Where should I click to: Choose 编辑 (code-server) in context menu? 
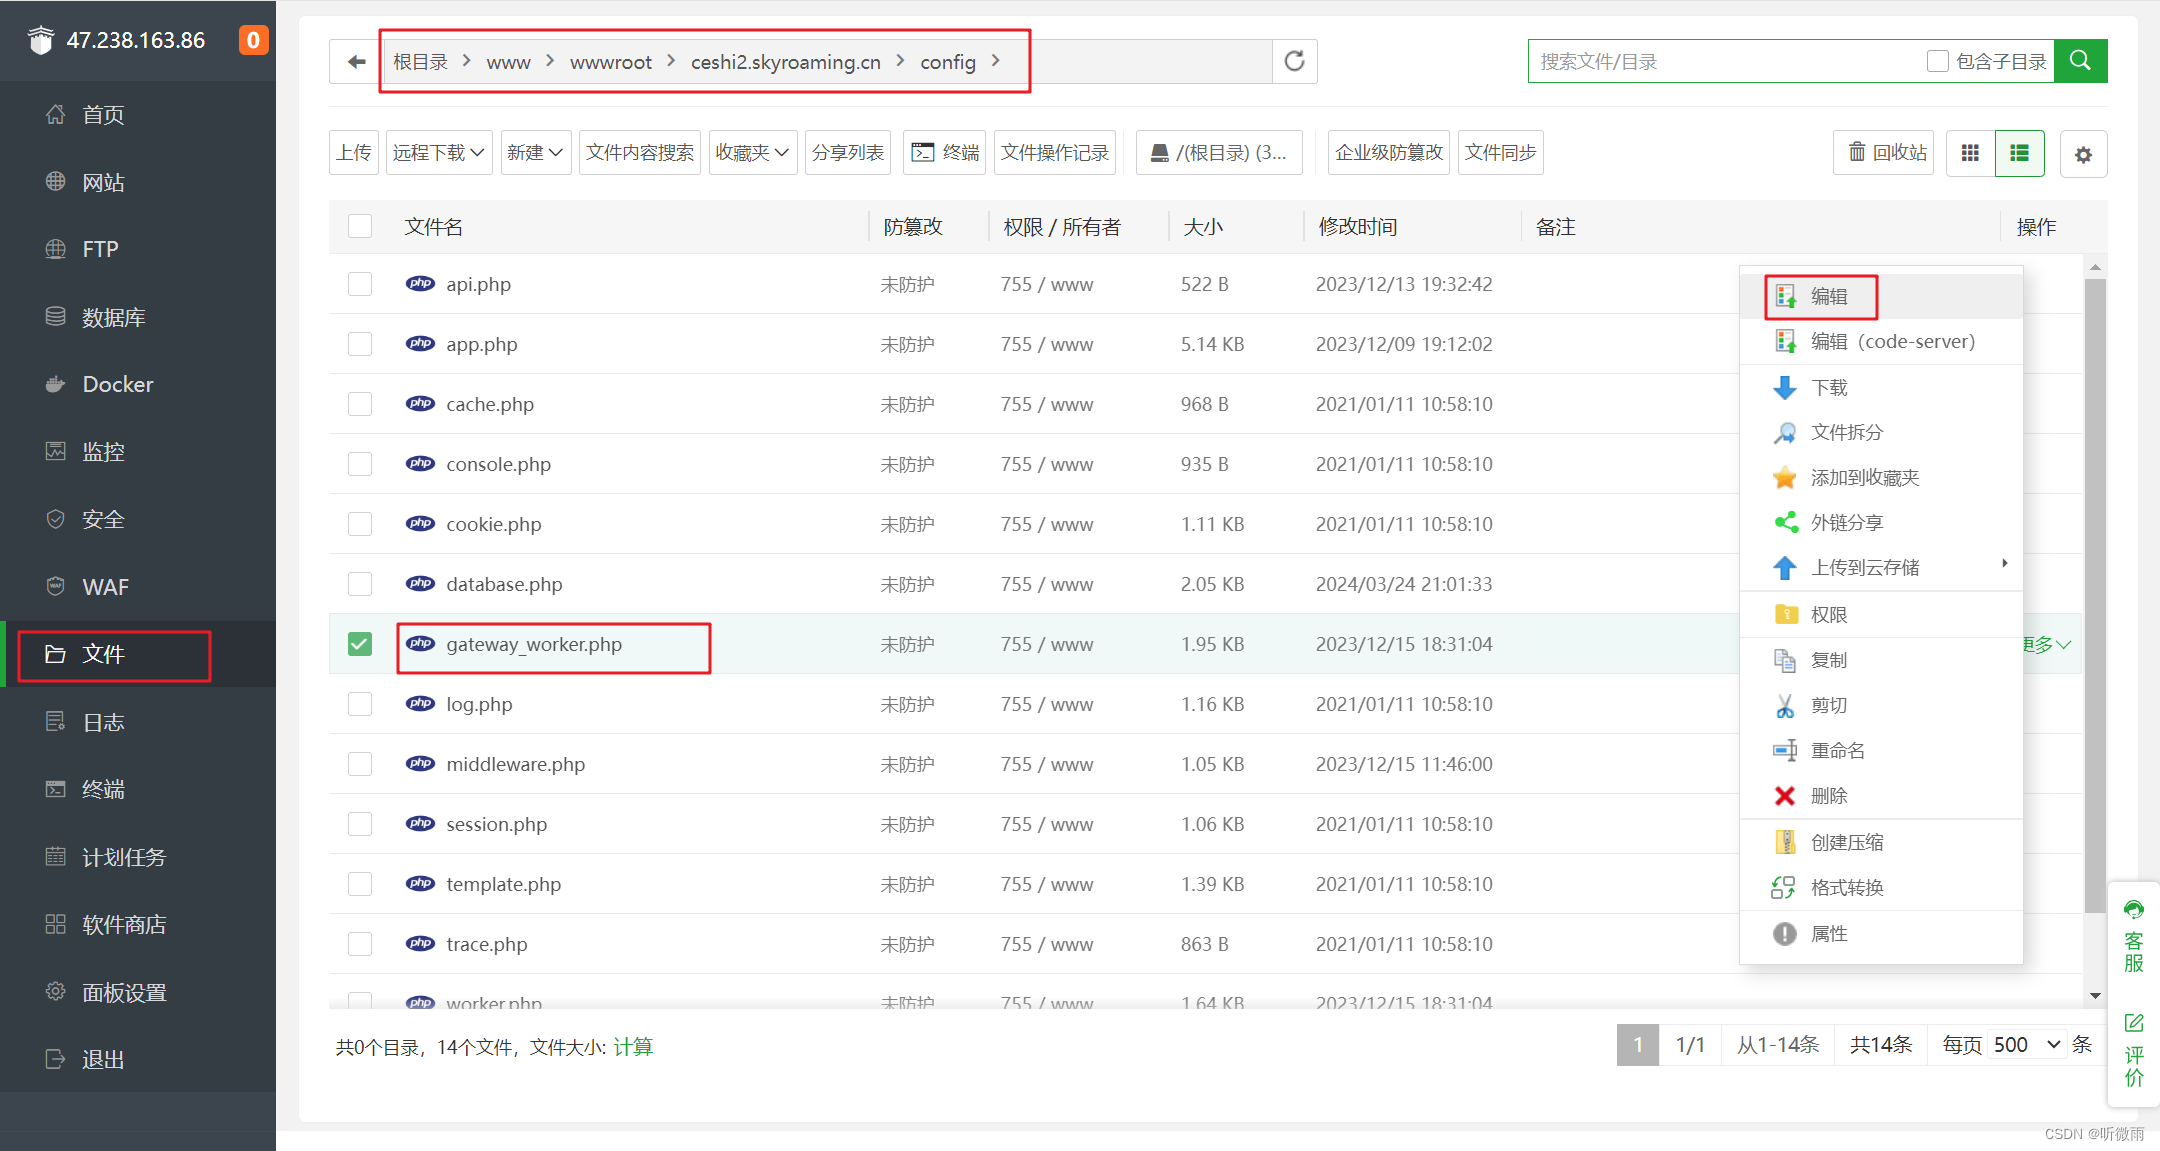coord(1881,342)
